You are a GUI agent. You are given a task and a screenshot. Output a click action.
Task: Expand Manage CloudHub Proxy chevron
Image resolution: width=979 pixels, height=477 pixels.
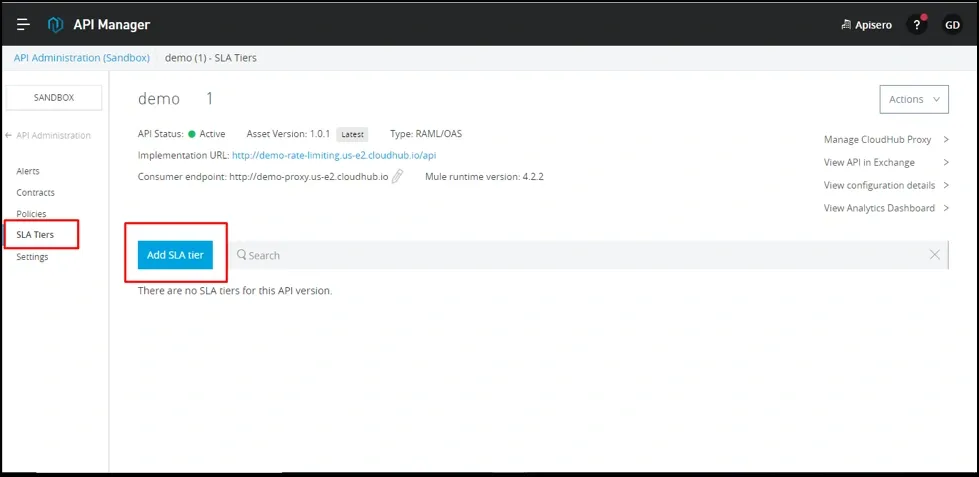pyautogui.click(x=947, y=139)
